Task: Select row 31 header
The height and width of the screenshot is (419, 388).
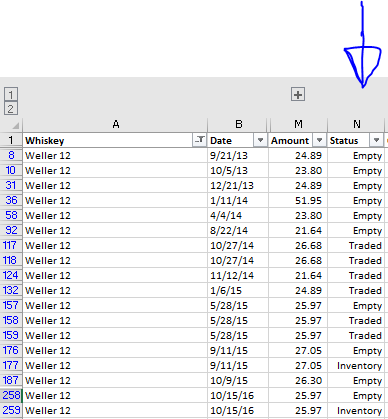Action: pos(11,185)
